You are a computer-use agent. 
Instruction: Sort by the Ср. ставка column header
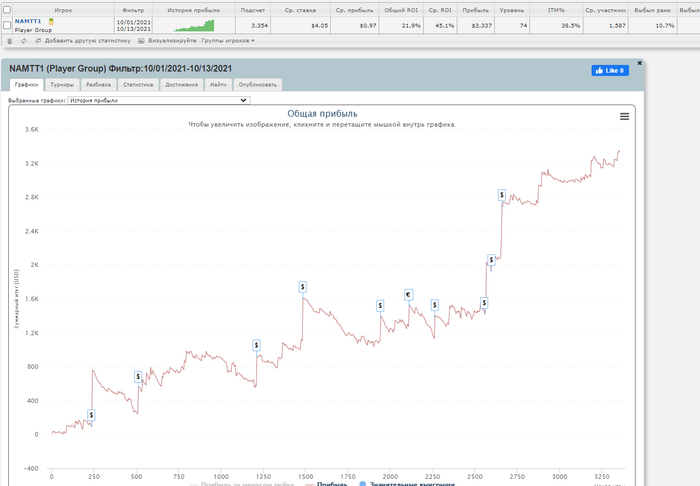300,10
